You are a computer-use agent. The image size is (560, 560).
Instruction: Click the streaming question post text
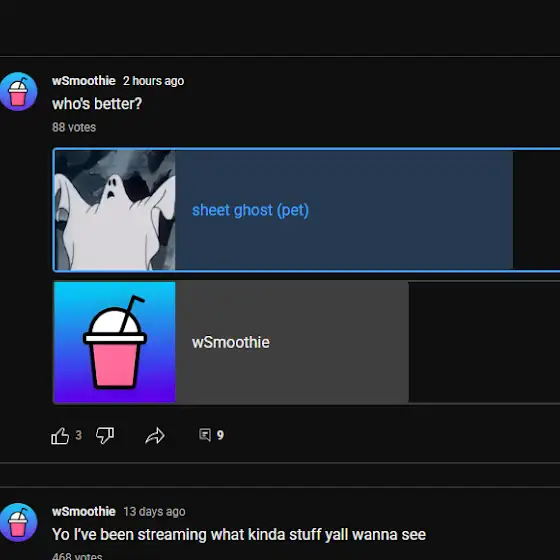point(239,535)
